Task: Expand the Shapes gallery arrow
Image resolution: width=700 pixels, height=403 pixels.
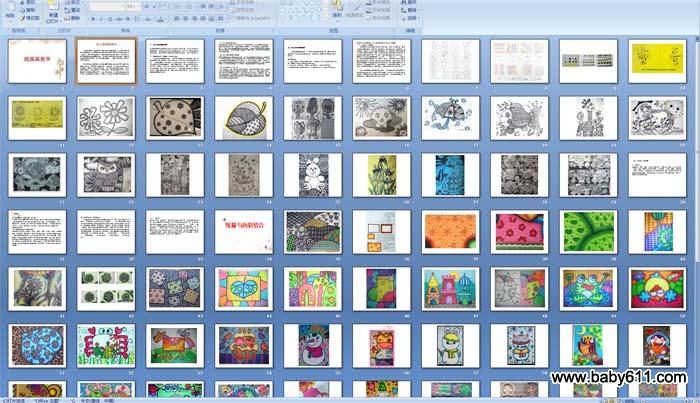Action: pos(326,18)
